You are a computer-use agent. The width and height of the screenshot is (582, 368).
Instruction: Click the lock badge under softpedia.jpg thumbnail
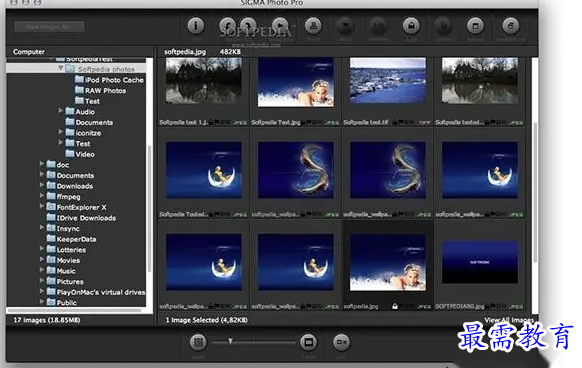pyautogui.click(x=395, y=306)
